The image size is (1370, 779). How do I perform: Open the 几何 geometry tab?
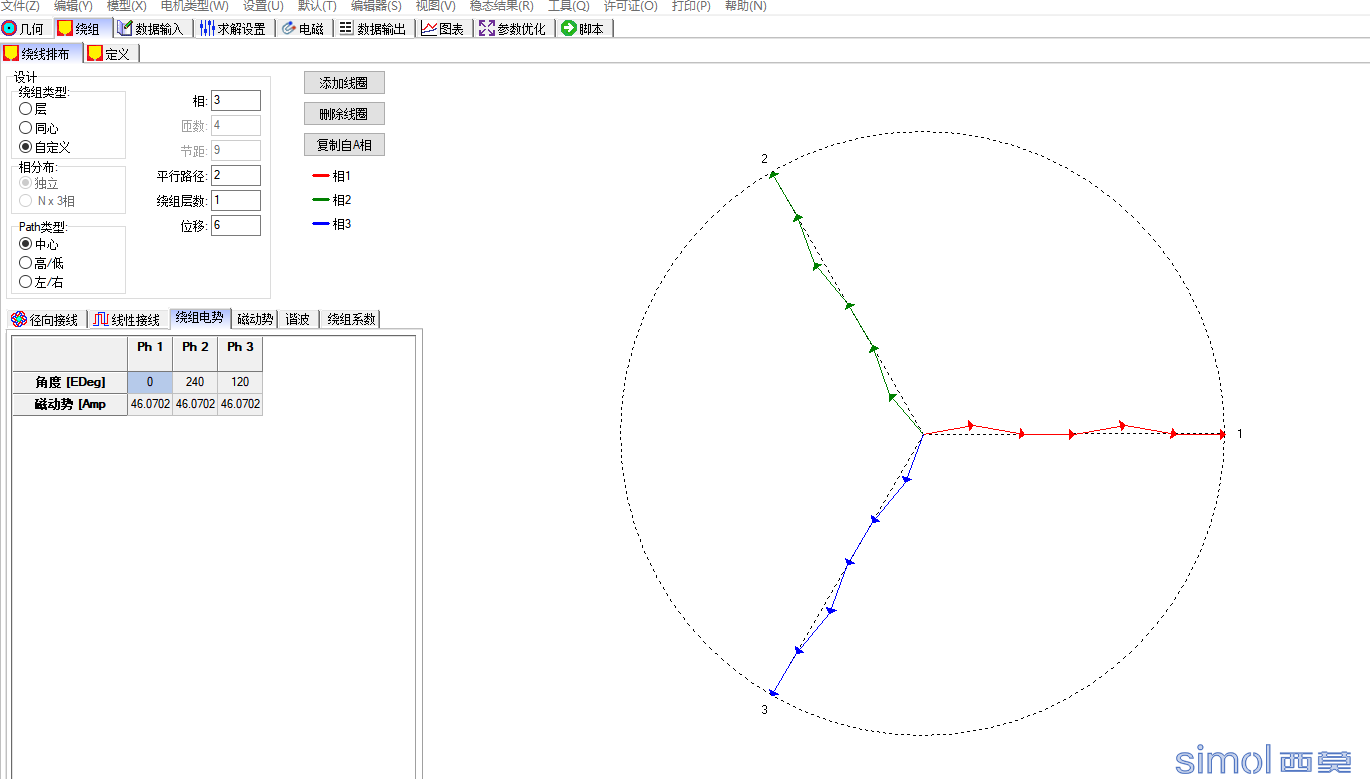tap(24, 28)
